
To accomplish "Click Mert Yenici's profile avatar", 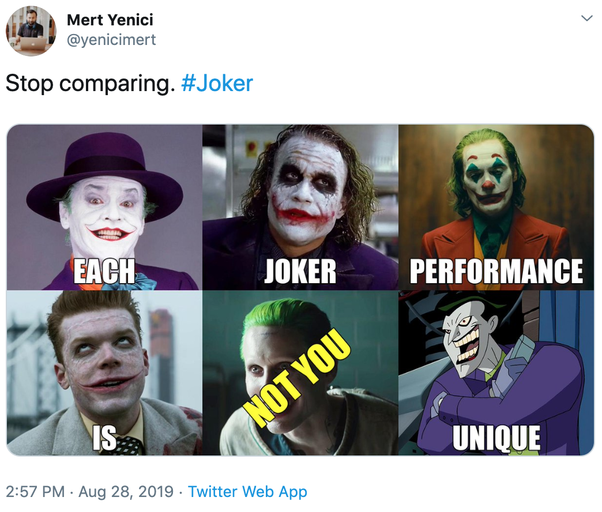I will (30, 30).
